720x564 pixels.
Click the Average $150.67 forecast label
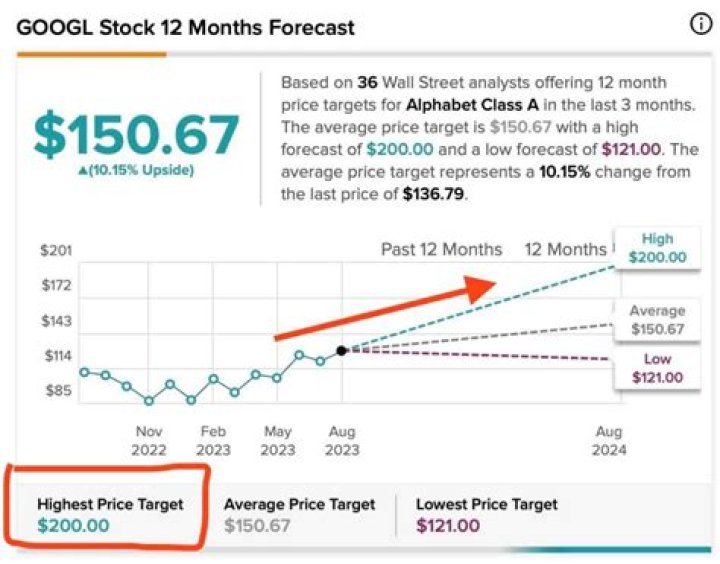(x=657, y=320)
